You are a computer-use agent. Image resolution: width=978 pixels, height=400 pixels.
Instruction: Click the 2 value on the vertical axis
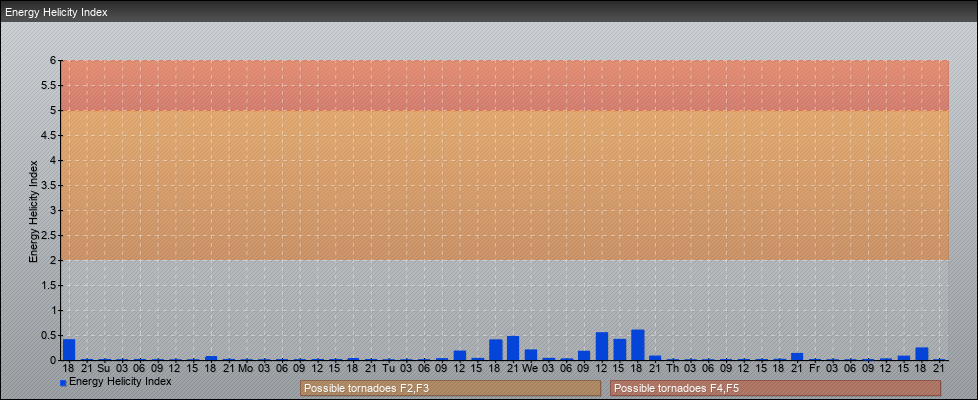point(53,260)
